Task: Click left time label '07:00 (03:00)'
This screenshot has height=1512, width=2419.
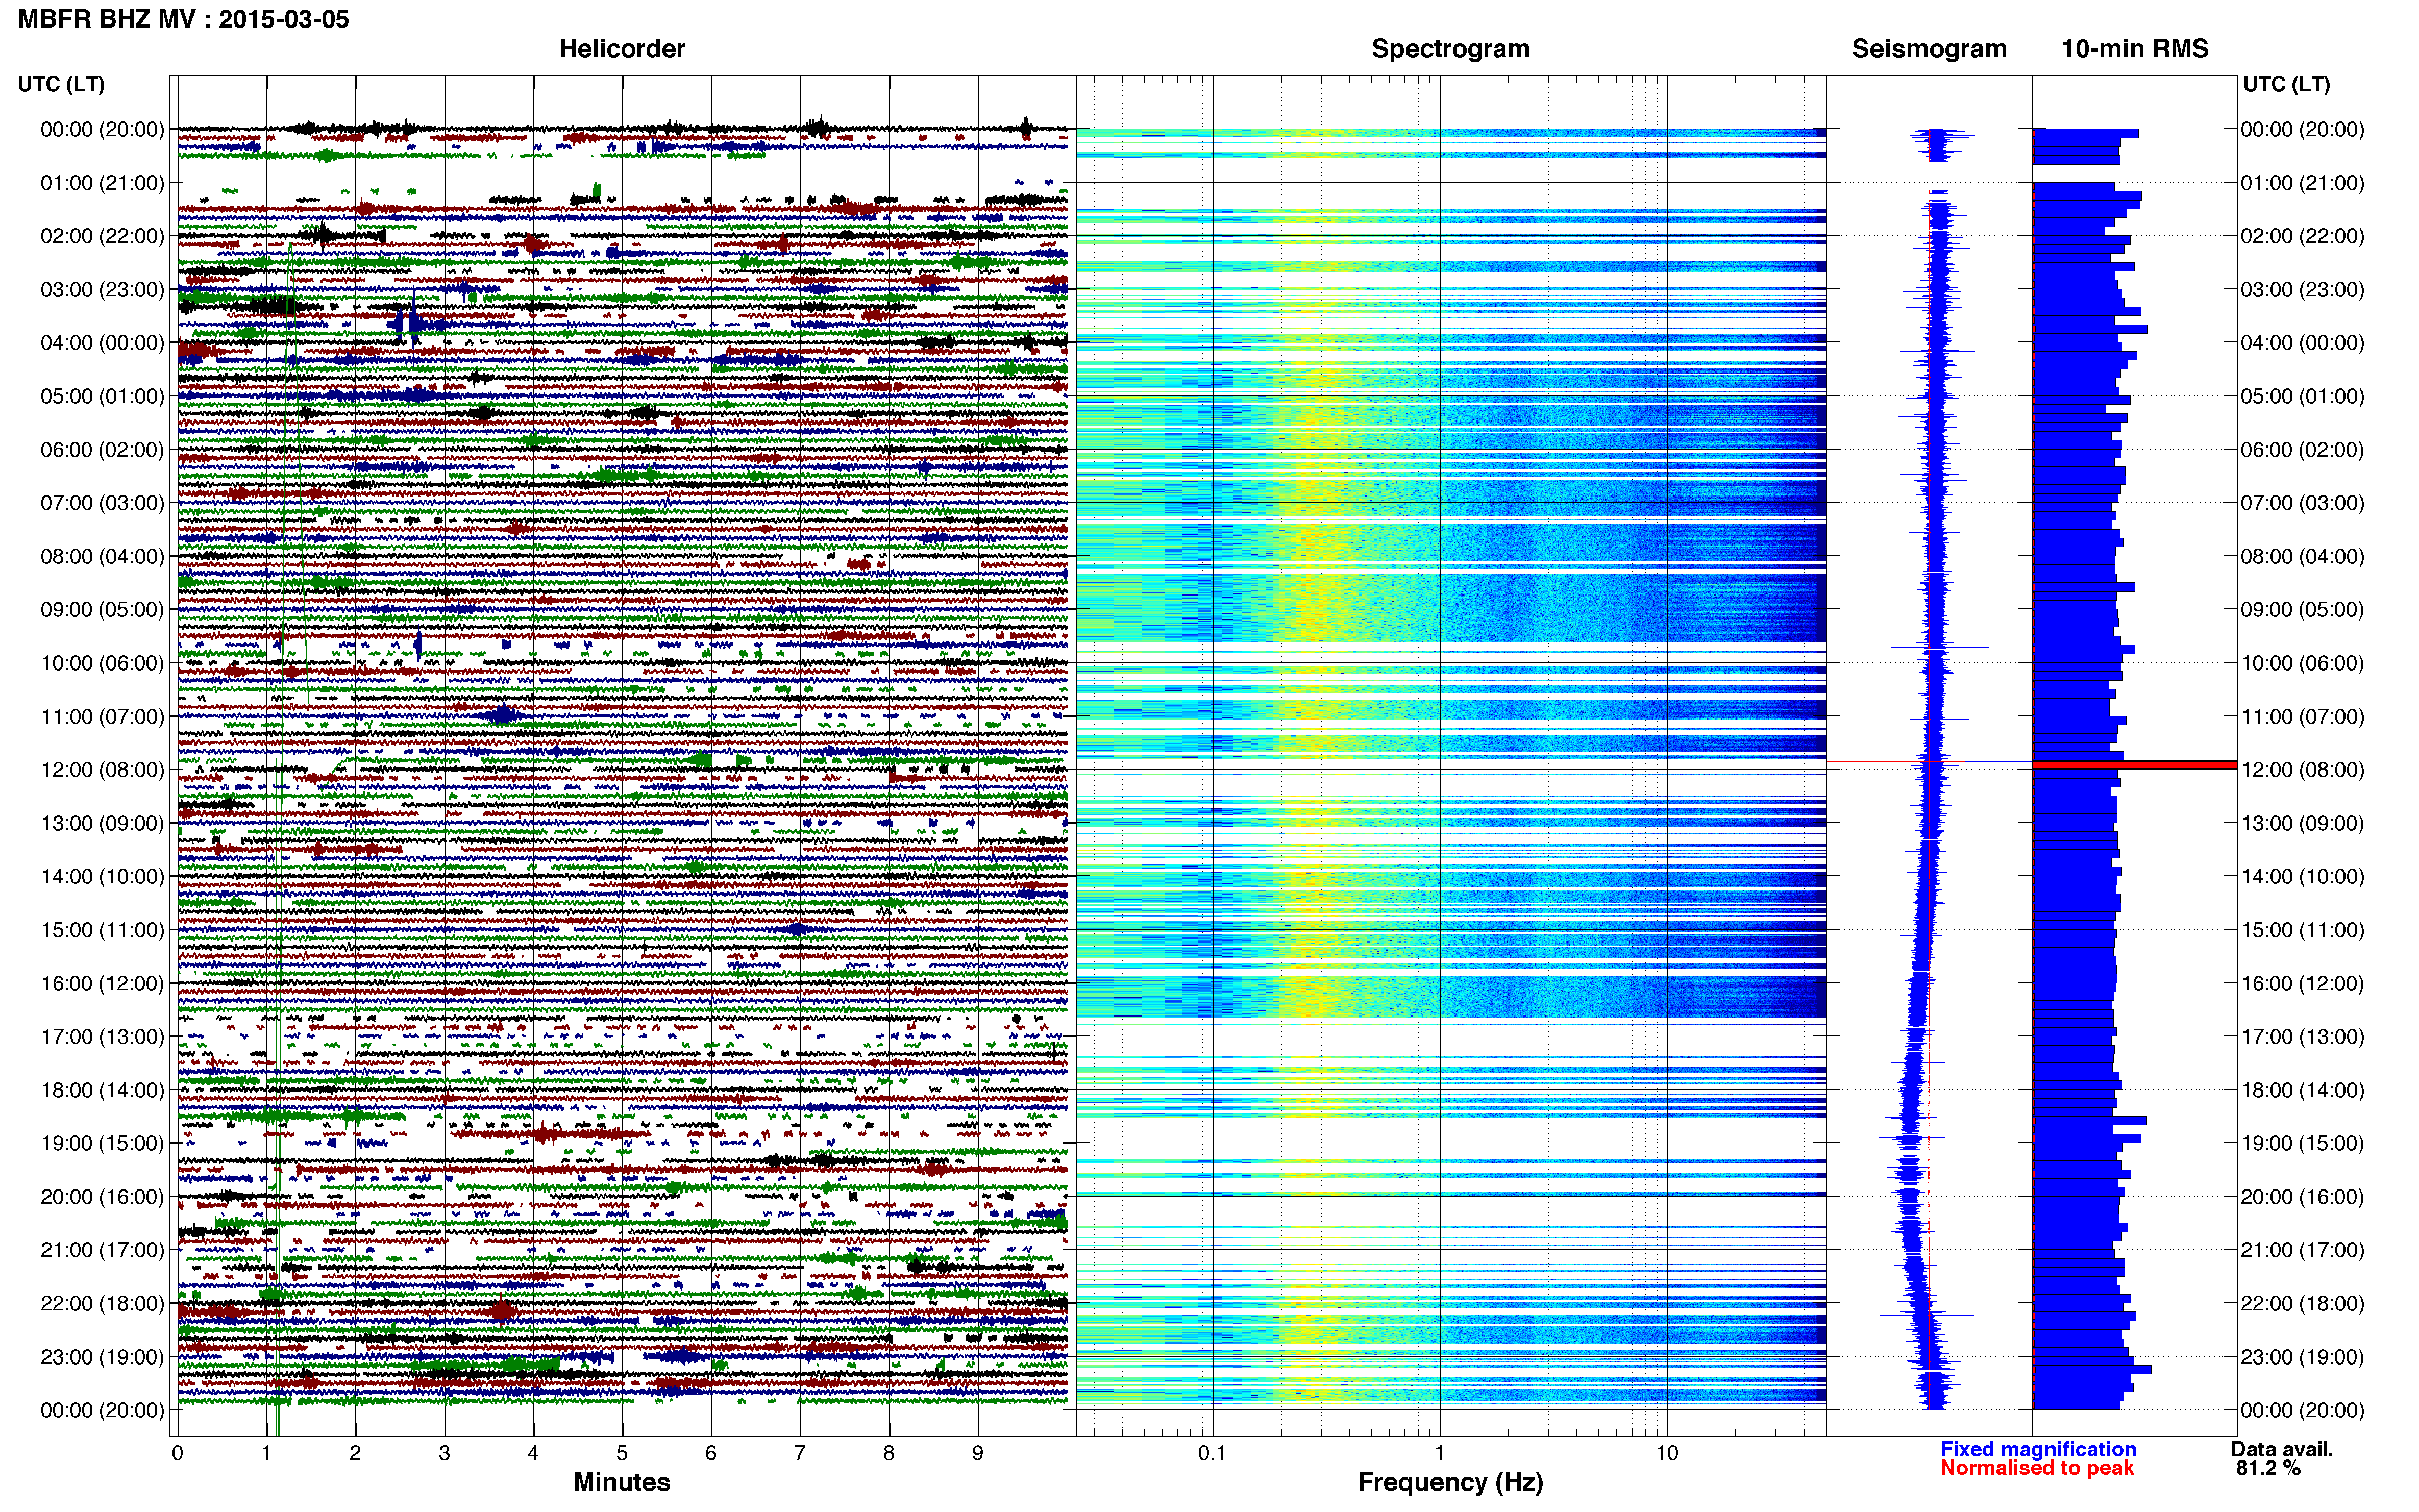Action: point(102,503)
